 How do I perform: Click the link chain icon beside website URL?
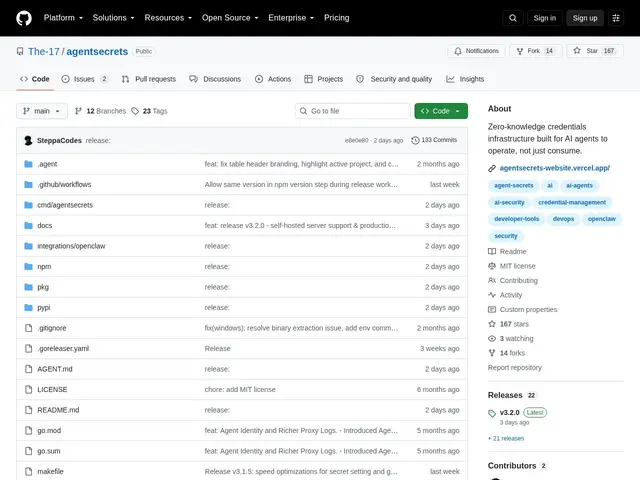pyautogui.click(x=492, y=168)
